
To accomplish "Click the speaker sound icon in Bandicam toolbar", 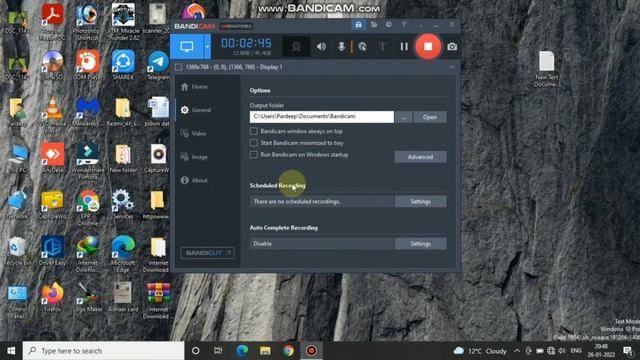I will pyautogui.click(x=321, y=47).
